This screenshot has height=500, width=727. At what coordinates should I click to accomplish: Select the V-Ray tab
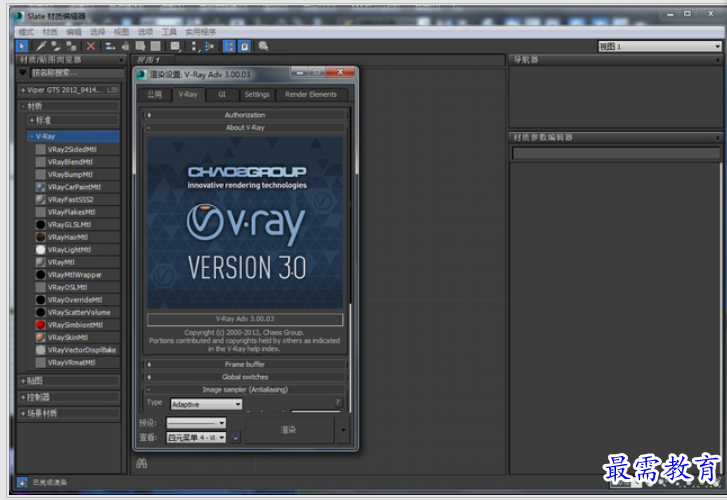188,94
